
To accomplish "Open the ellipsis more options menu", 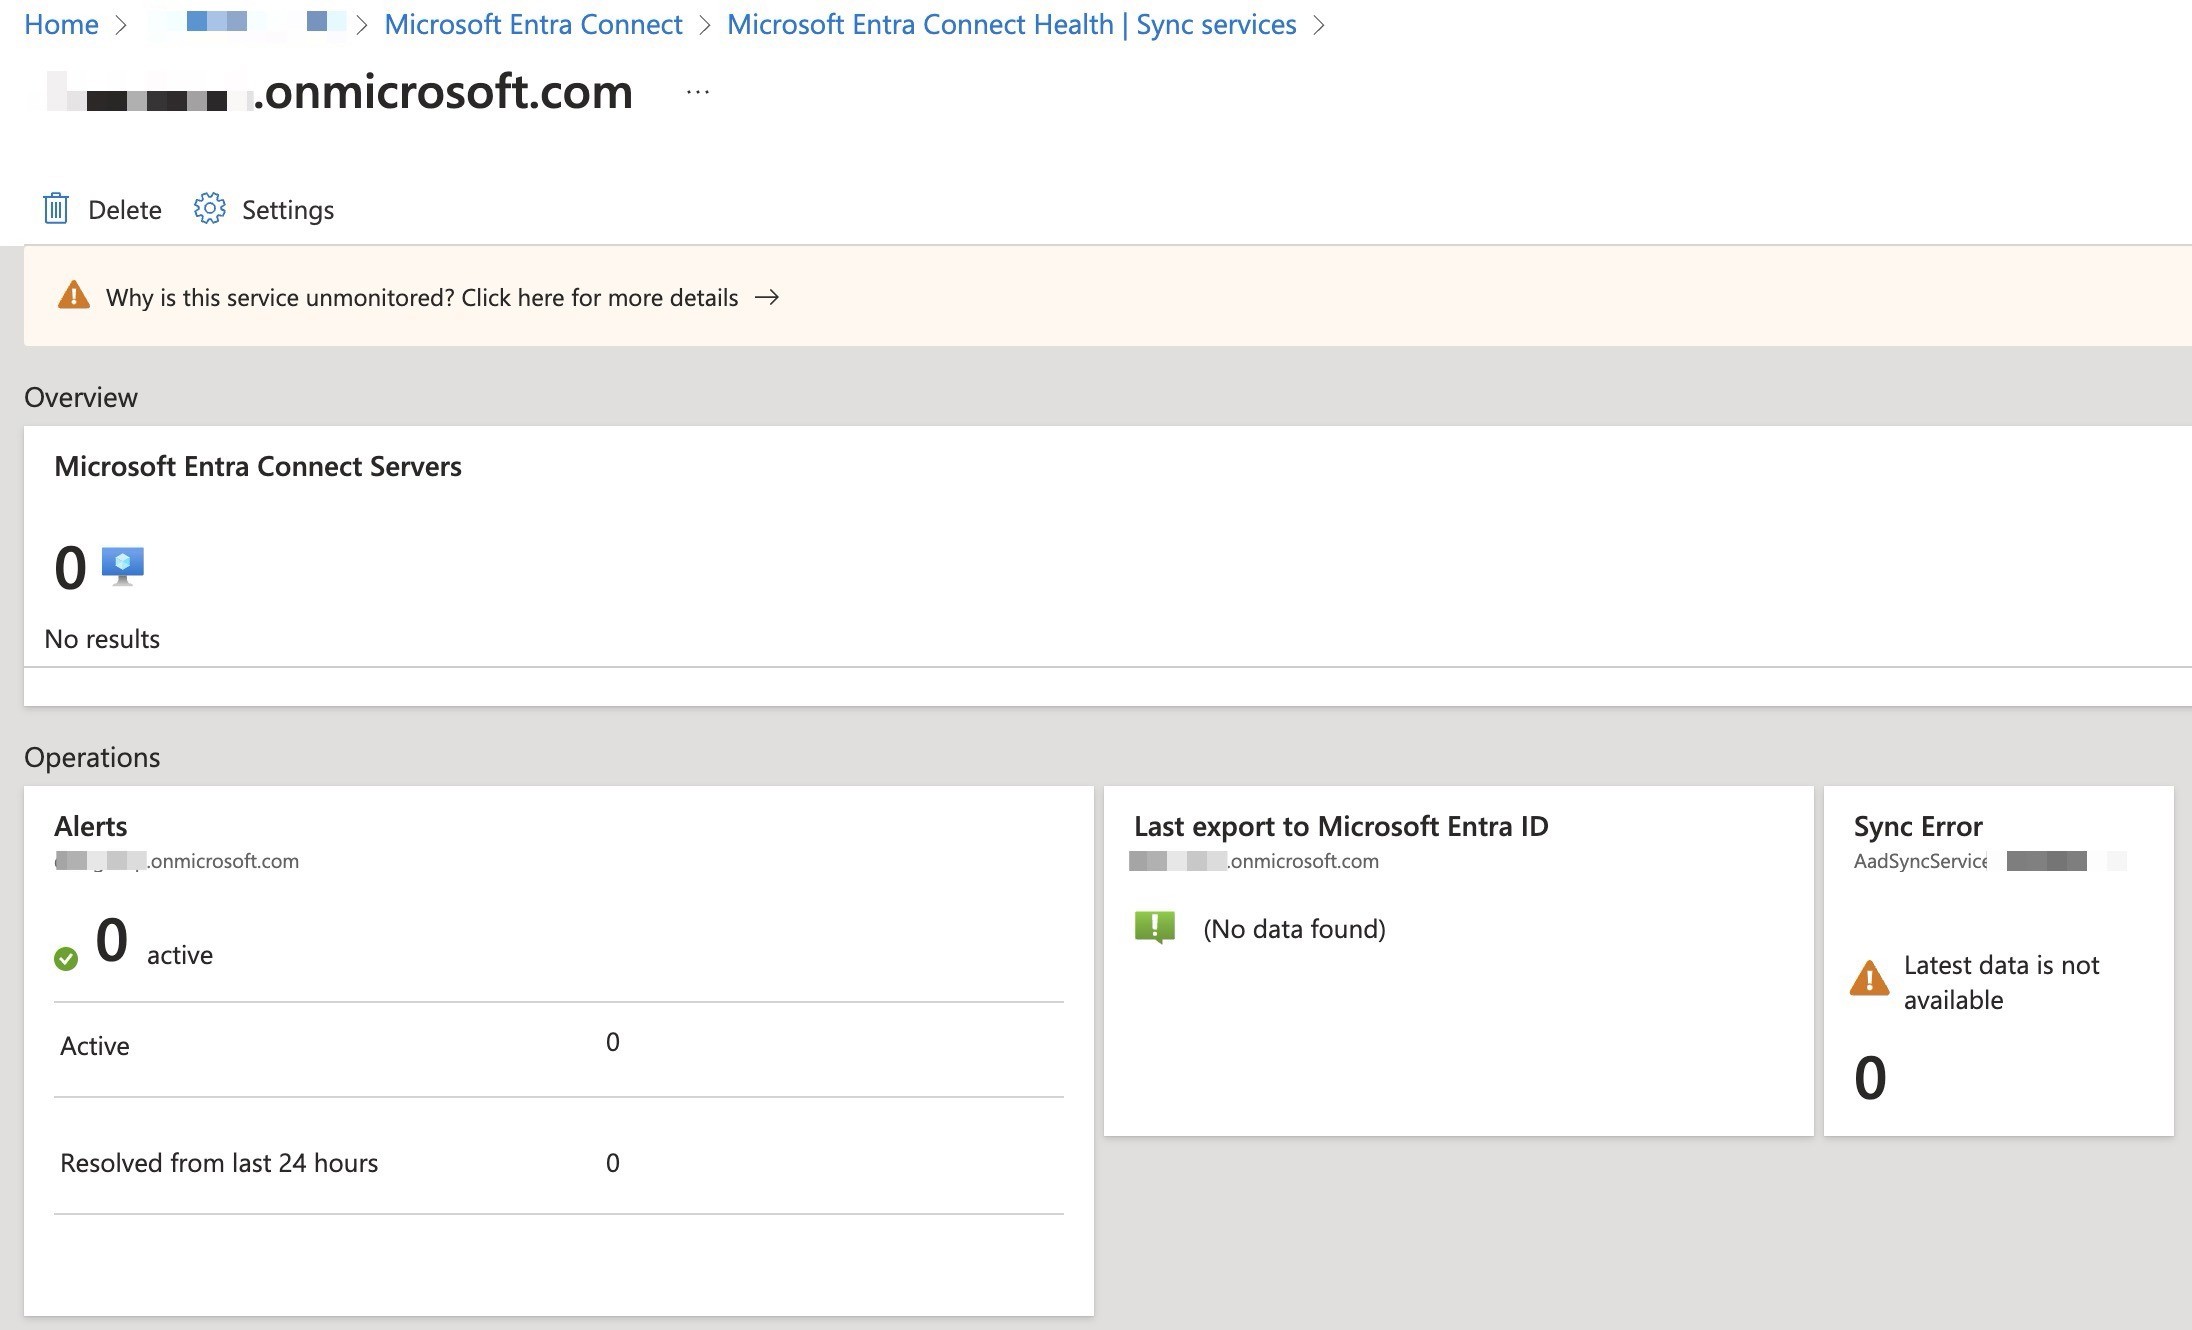I will [698, 92].
